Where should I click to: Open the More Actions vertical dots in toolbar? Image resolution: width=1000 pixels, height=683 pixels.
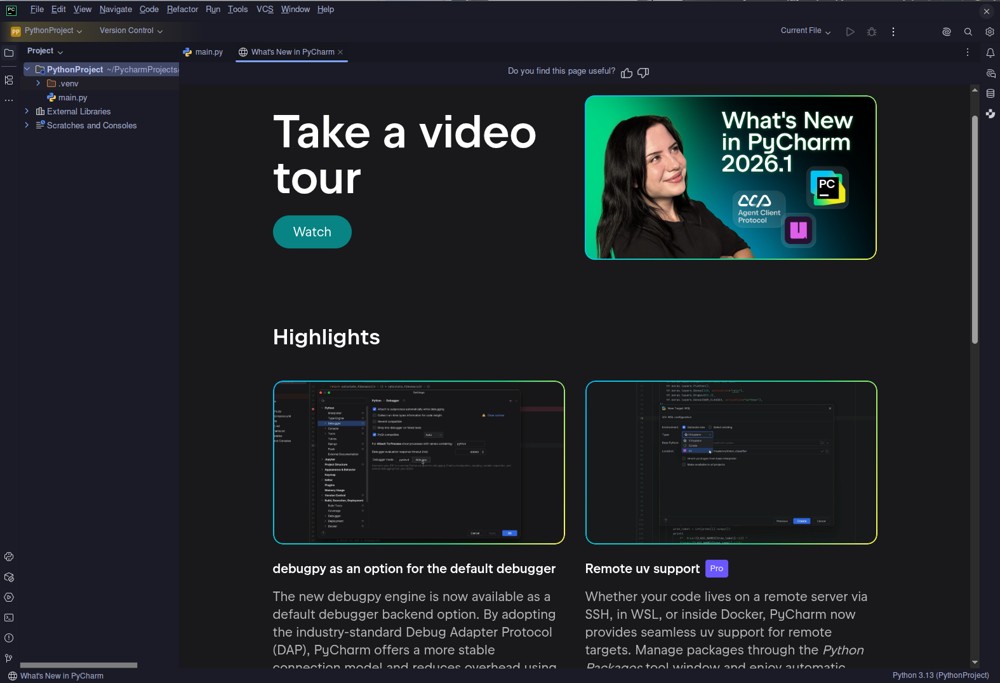click(x=893, y=31)
